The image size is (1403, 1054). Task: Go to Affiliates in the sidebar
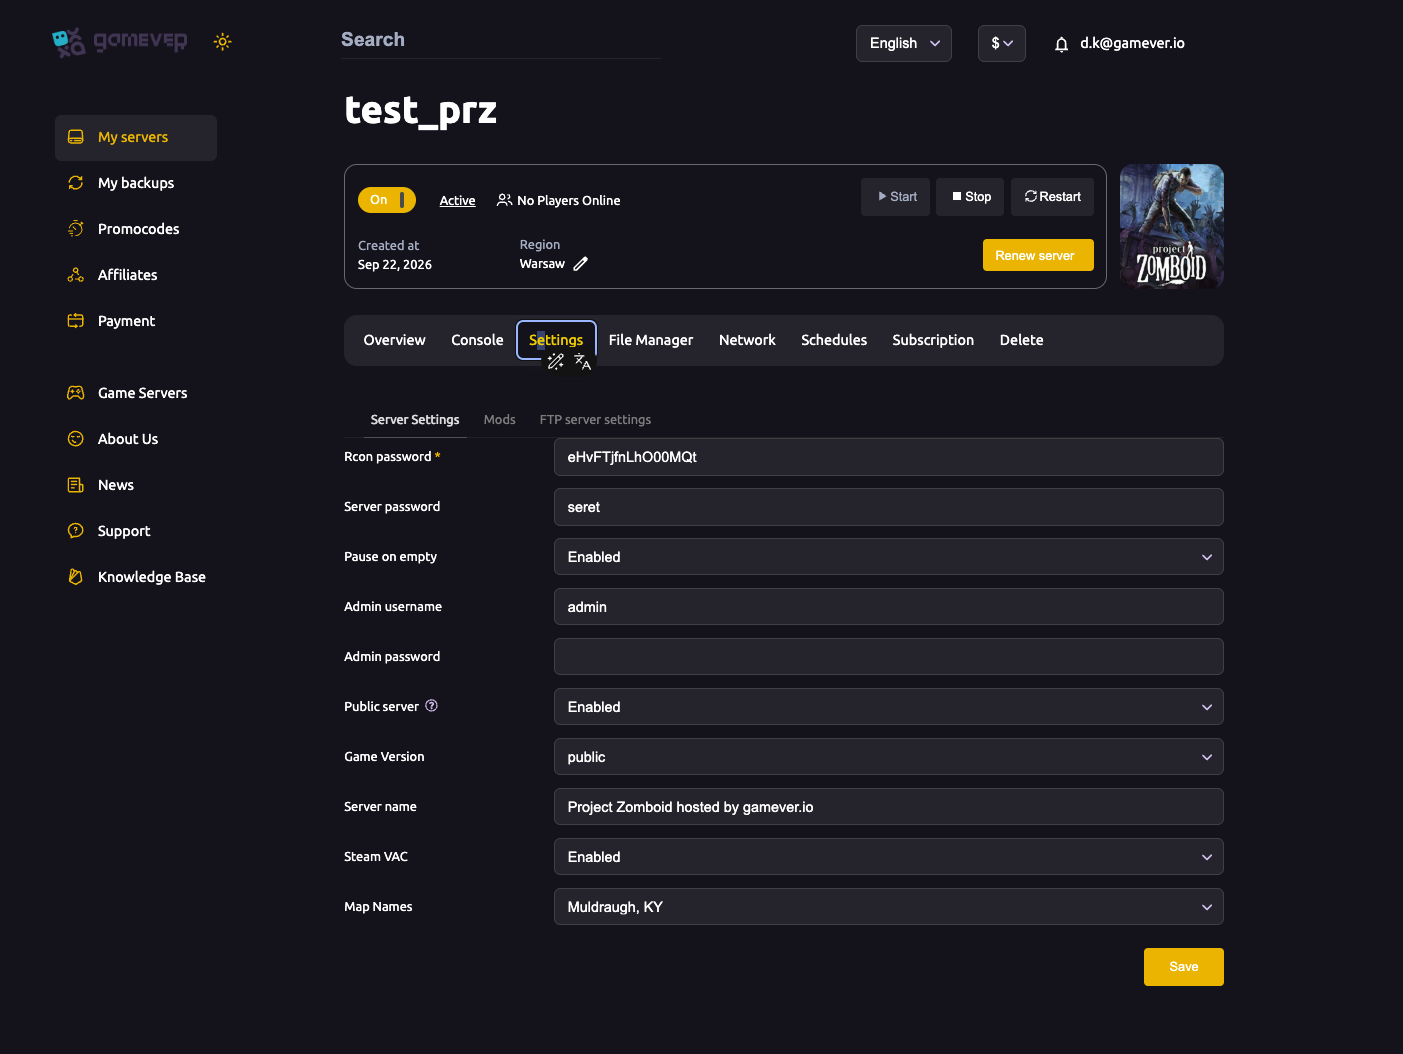136,275
